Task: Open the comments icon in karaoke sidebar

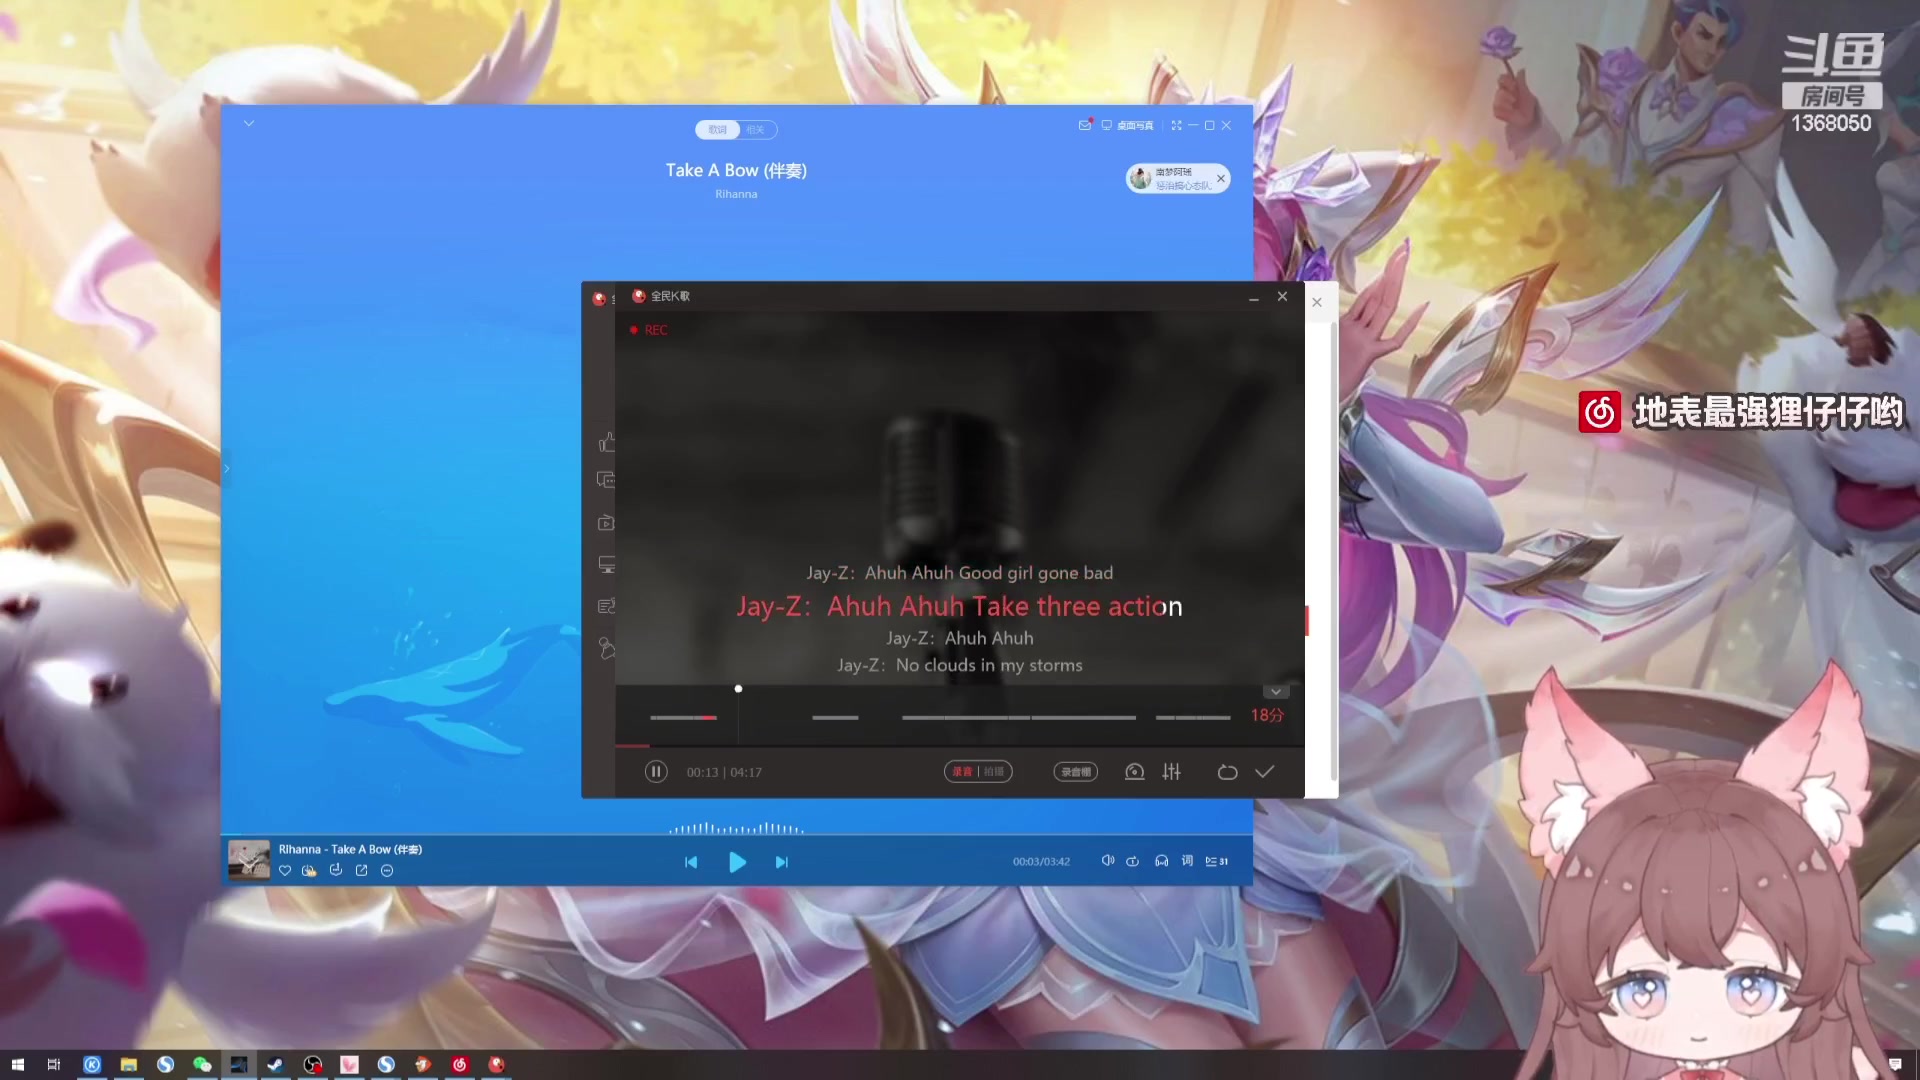Action: coord(606,480)
